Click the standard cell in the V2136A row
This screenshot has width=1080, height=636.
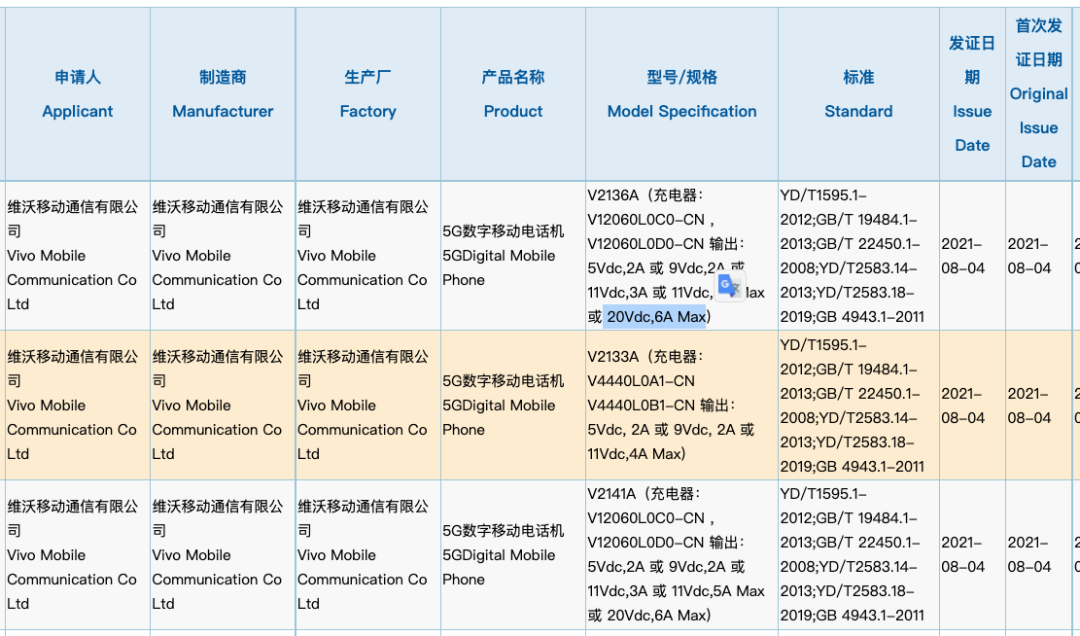point(858,256)
